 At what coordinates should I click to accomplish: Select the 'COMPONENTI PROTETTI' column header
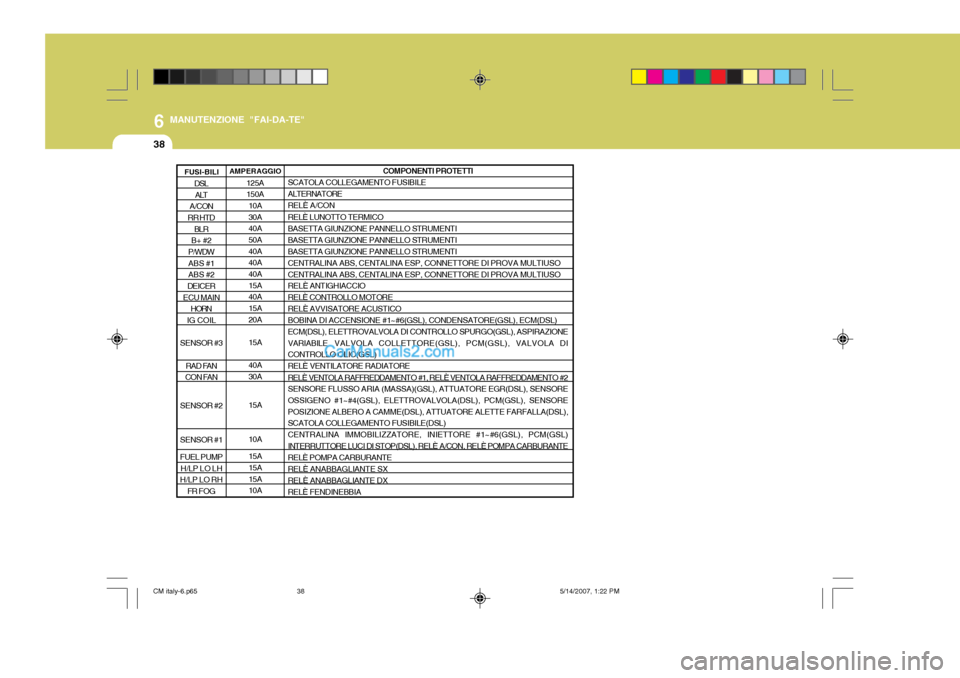[428, 171]
